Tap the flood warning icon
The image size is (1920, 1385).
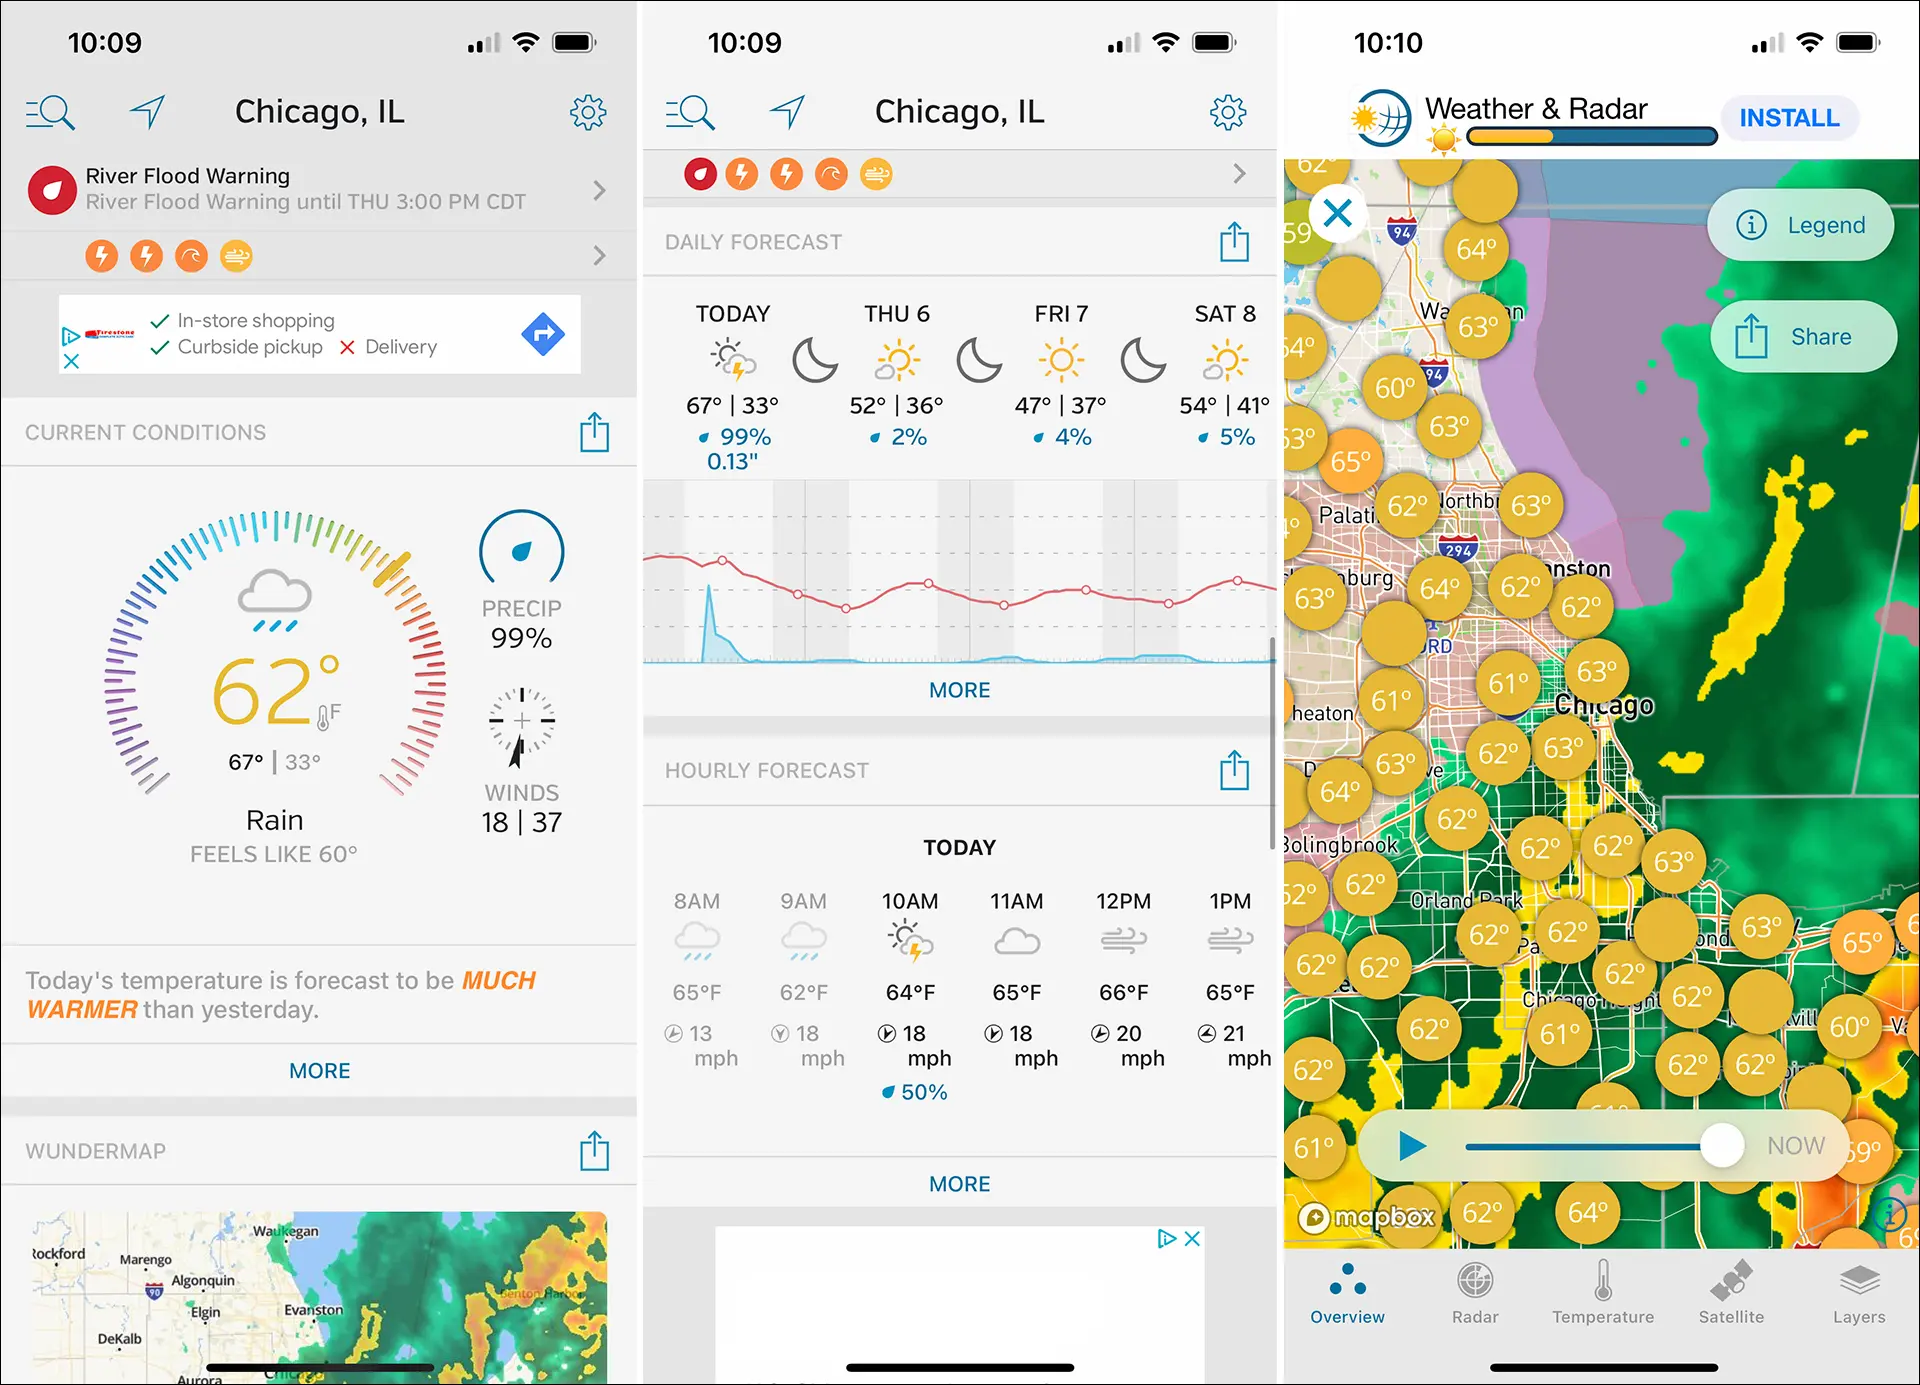pos(52,188)
